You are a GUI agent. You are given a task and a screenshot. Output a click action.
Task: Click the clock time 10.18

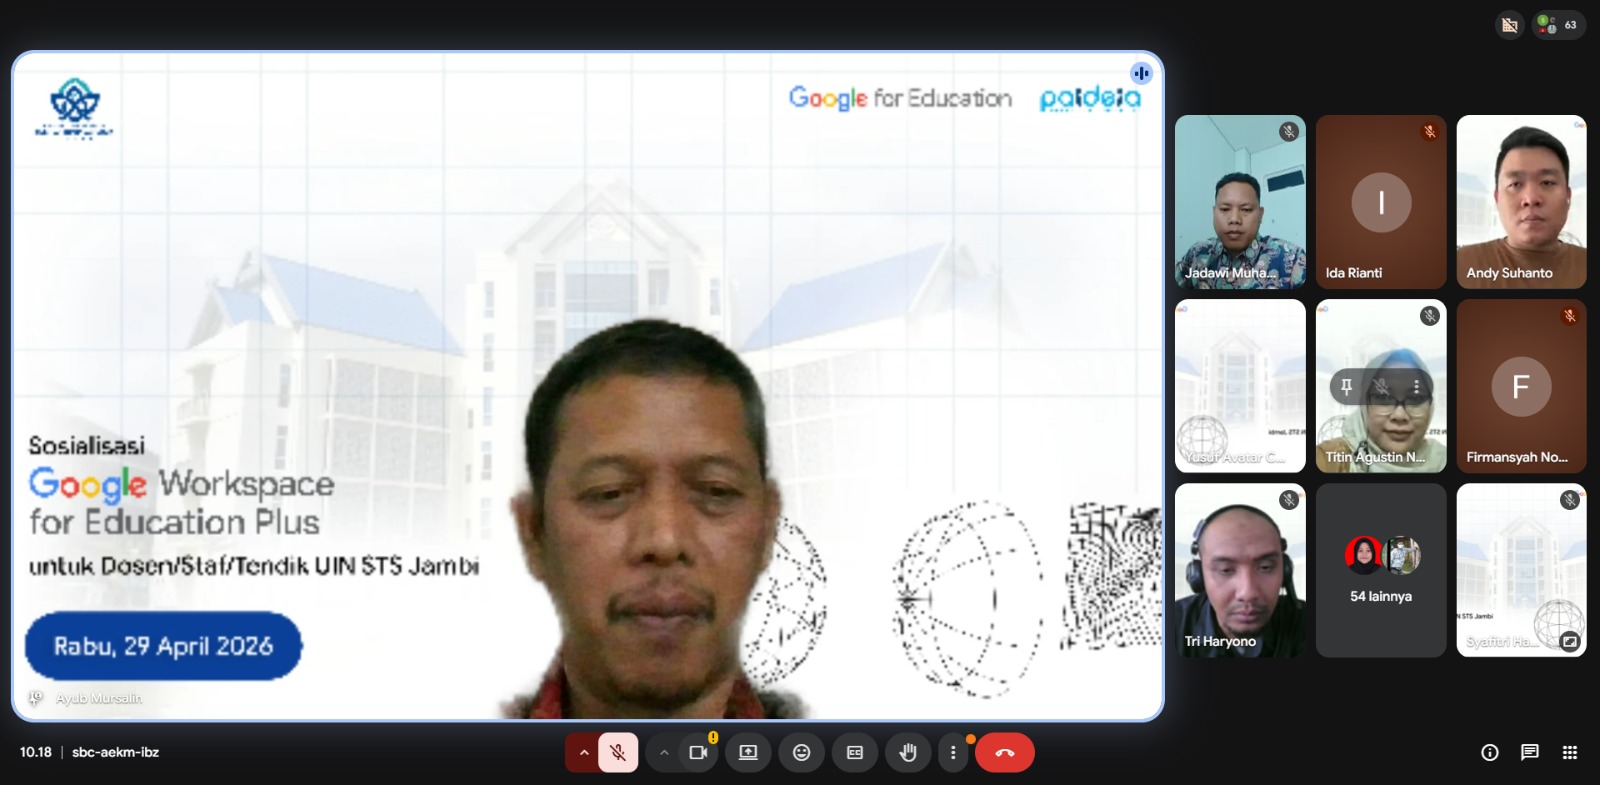[x=36, y=752]
